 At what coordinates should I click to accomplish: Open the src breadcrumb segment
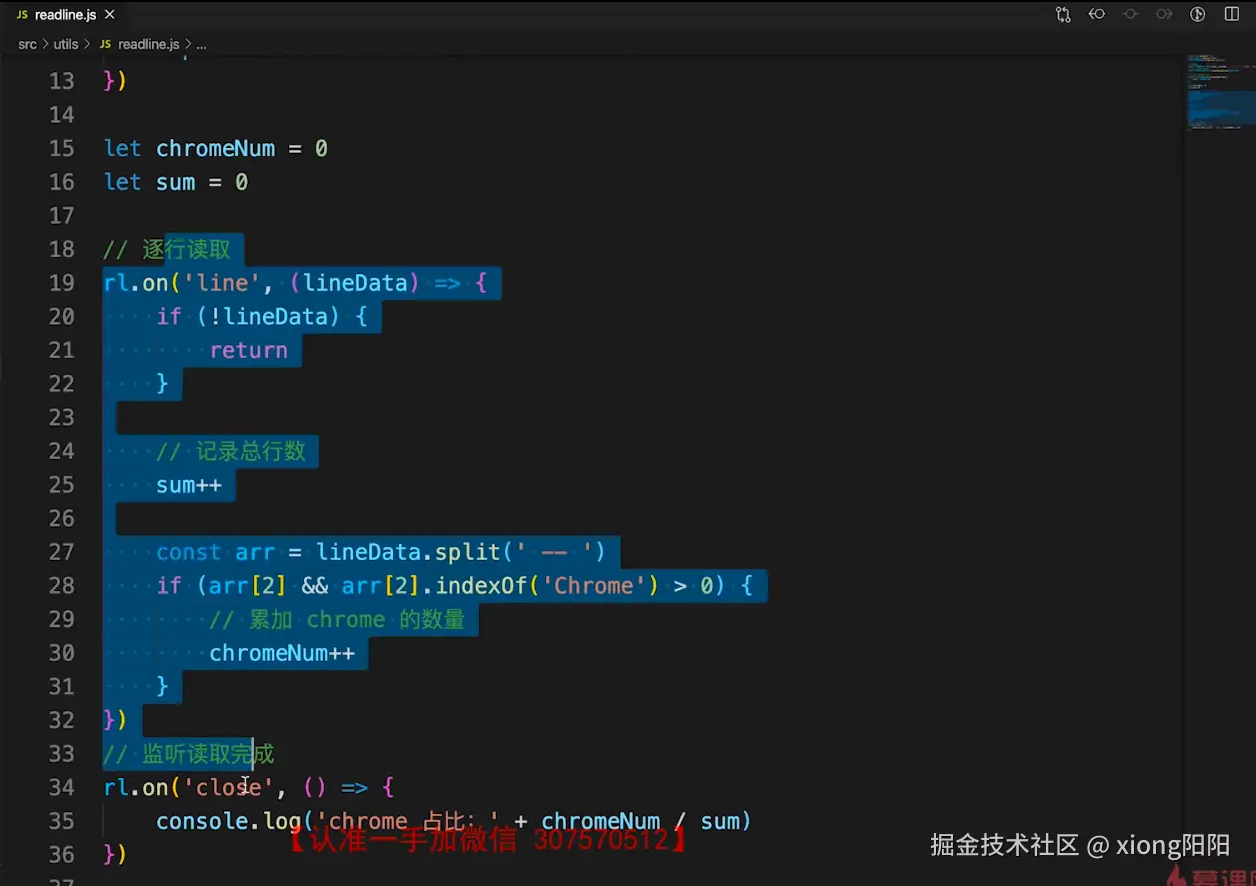click(27, 44)
